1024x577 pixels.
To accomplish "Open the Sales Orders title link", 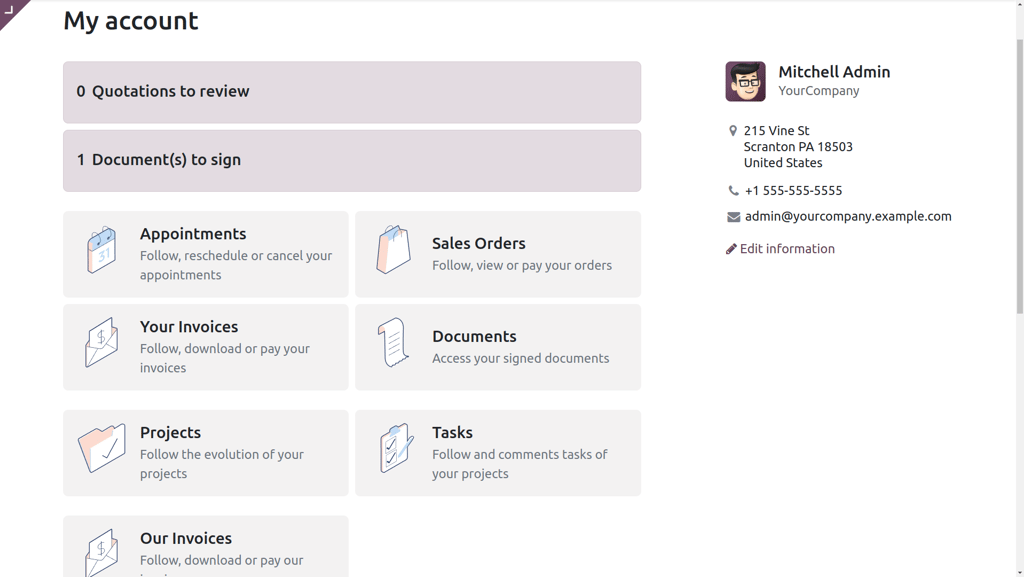I will point(478,243).
